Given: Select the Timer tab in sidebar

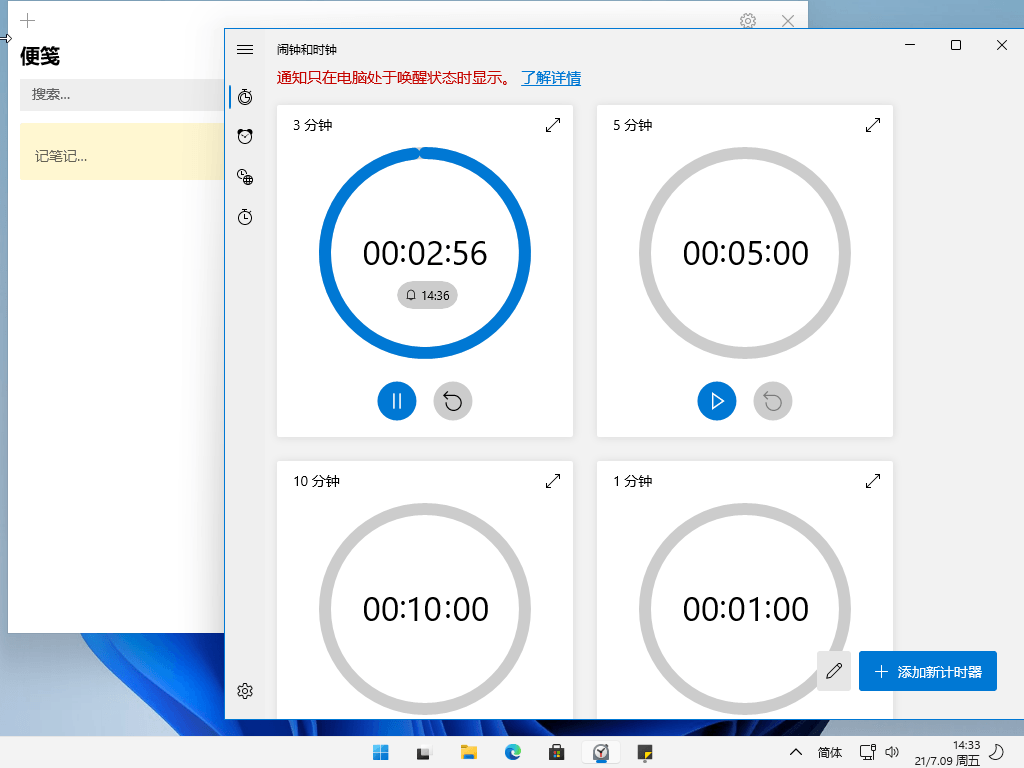Looking at the screenshot, I should [x=245, y=97].
